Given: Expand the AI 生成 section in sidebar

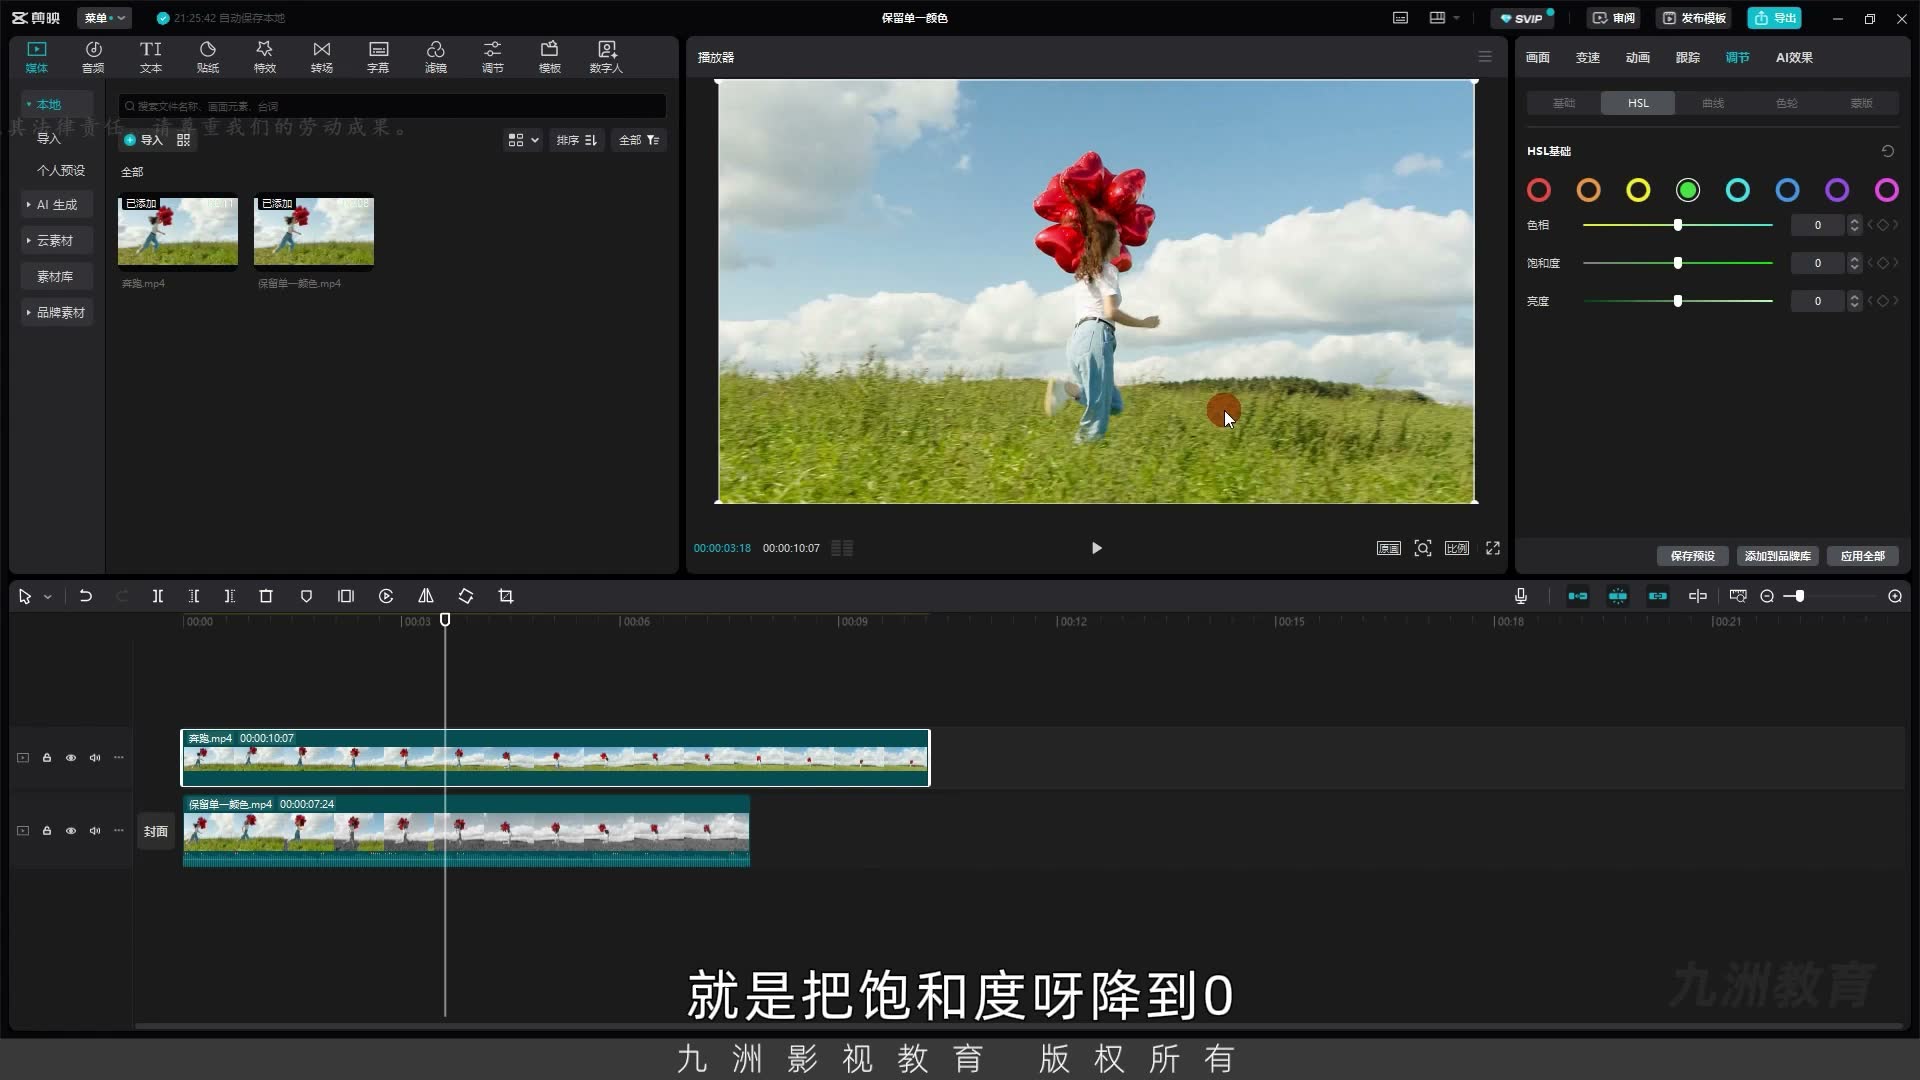Looking at the screenshot, I should click(x=57, y=205).
